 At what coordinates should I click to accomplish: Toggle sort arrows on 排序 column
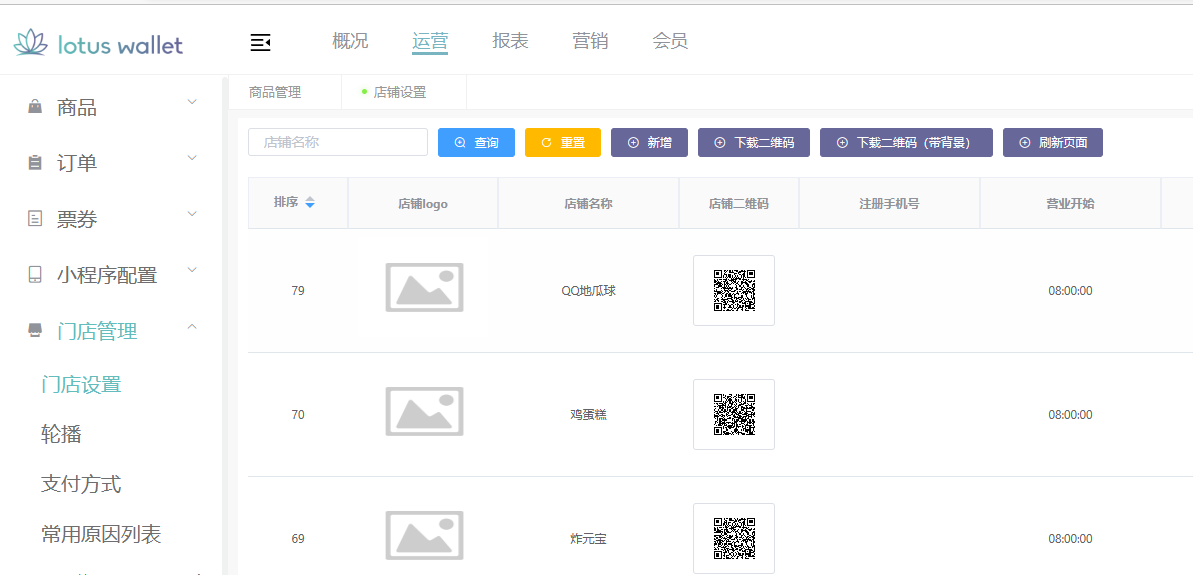[x=310, y=203]
